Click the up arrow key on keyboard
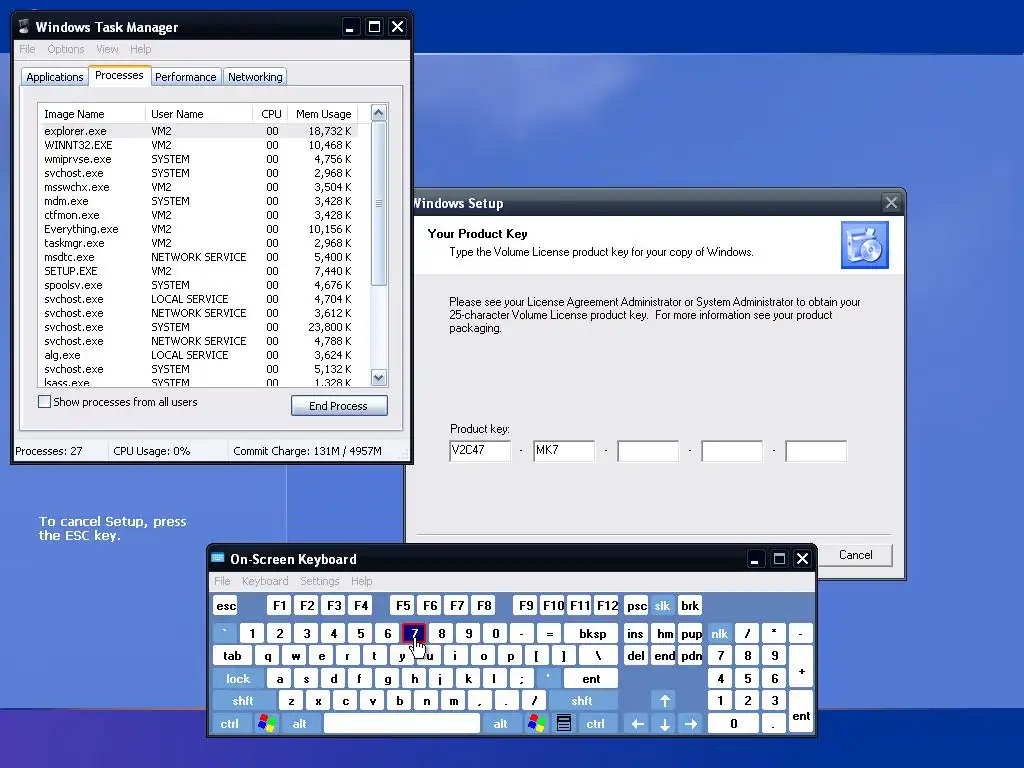This screenshot has width=1024, height=768. [x=664, y=701]
